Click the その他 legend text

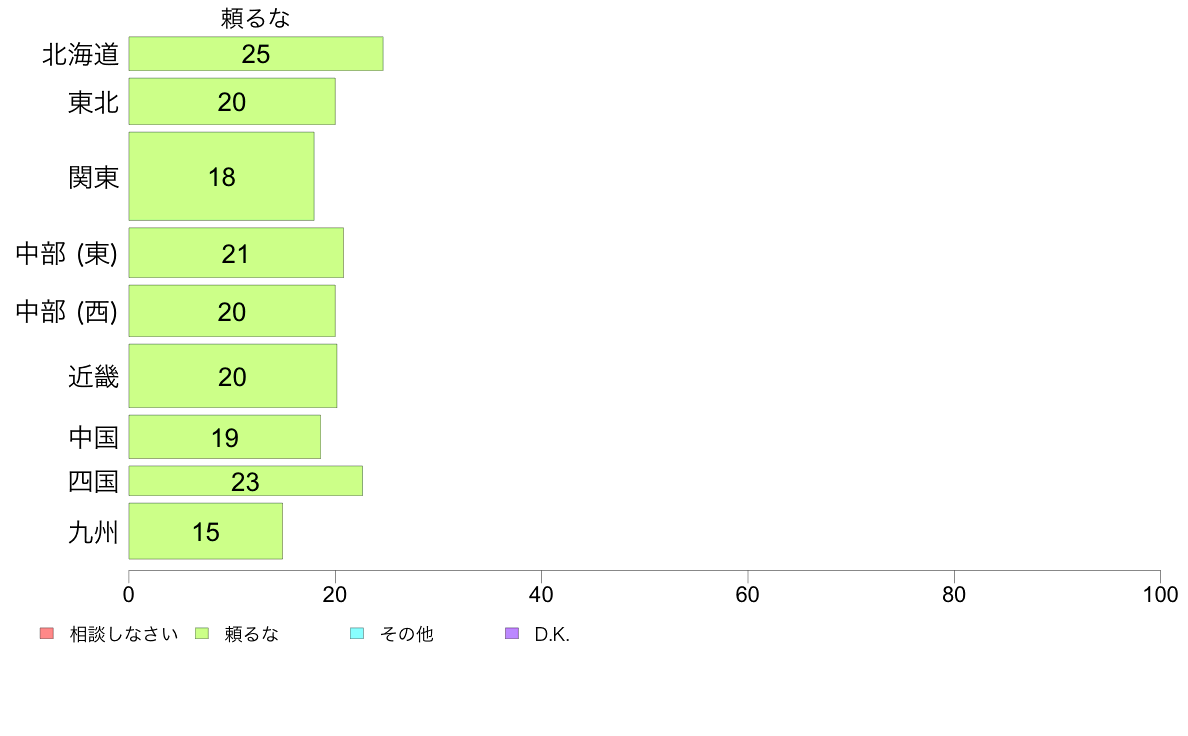pos(407,634)
